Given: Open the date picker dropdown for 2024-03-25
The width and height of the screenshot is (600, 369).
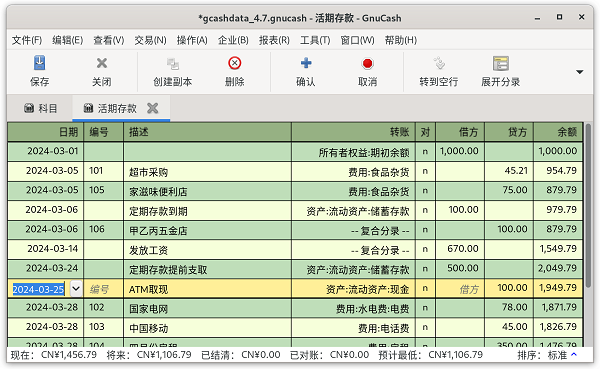Looking at the screenshot, I should (x=76, y=289).
